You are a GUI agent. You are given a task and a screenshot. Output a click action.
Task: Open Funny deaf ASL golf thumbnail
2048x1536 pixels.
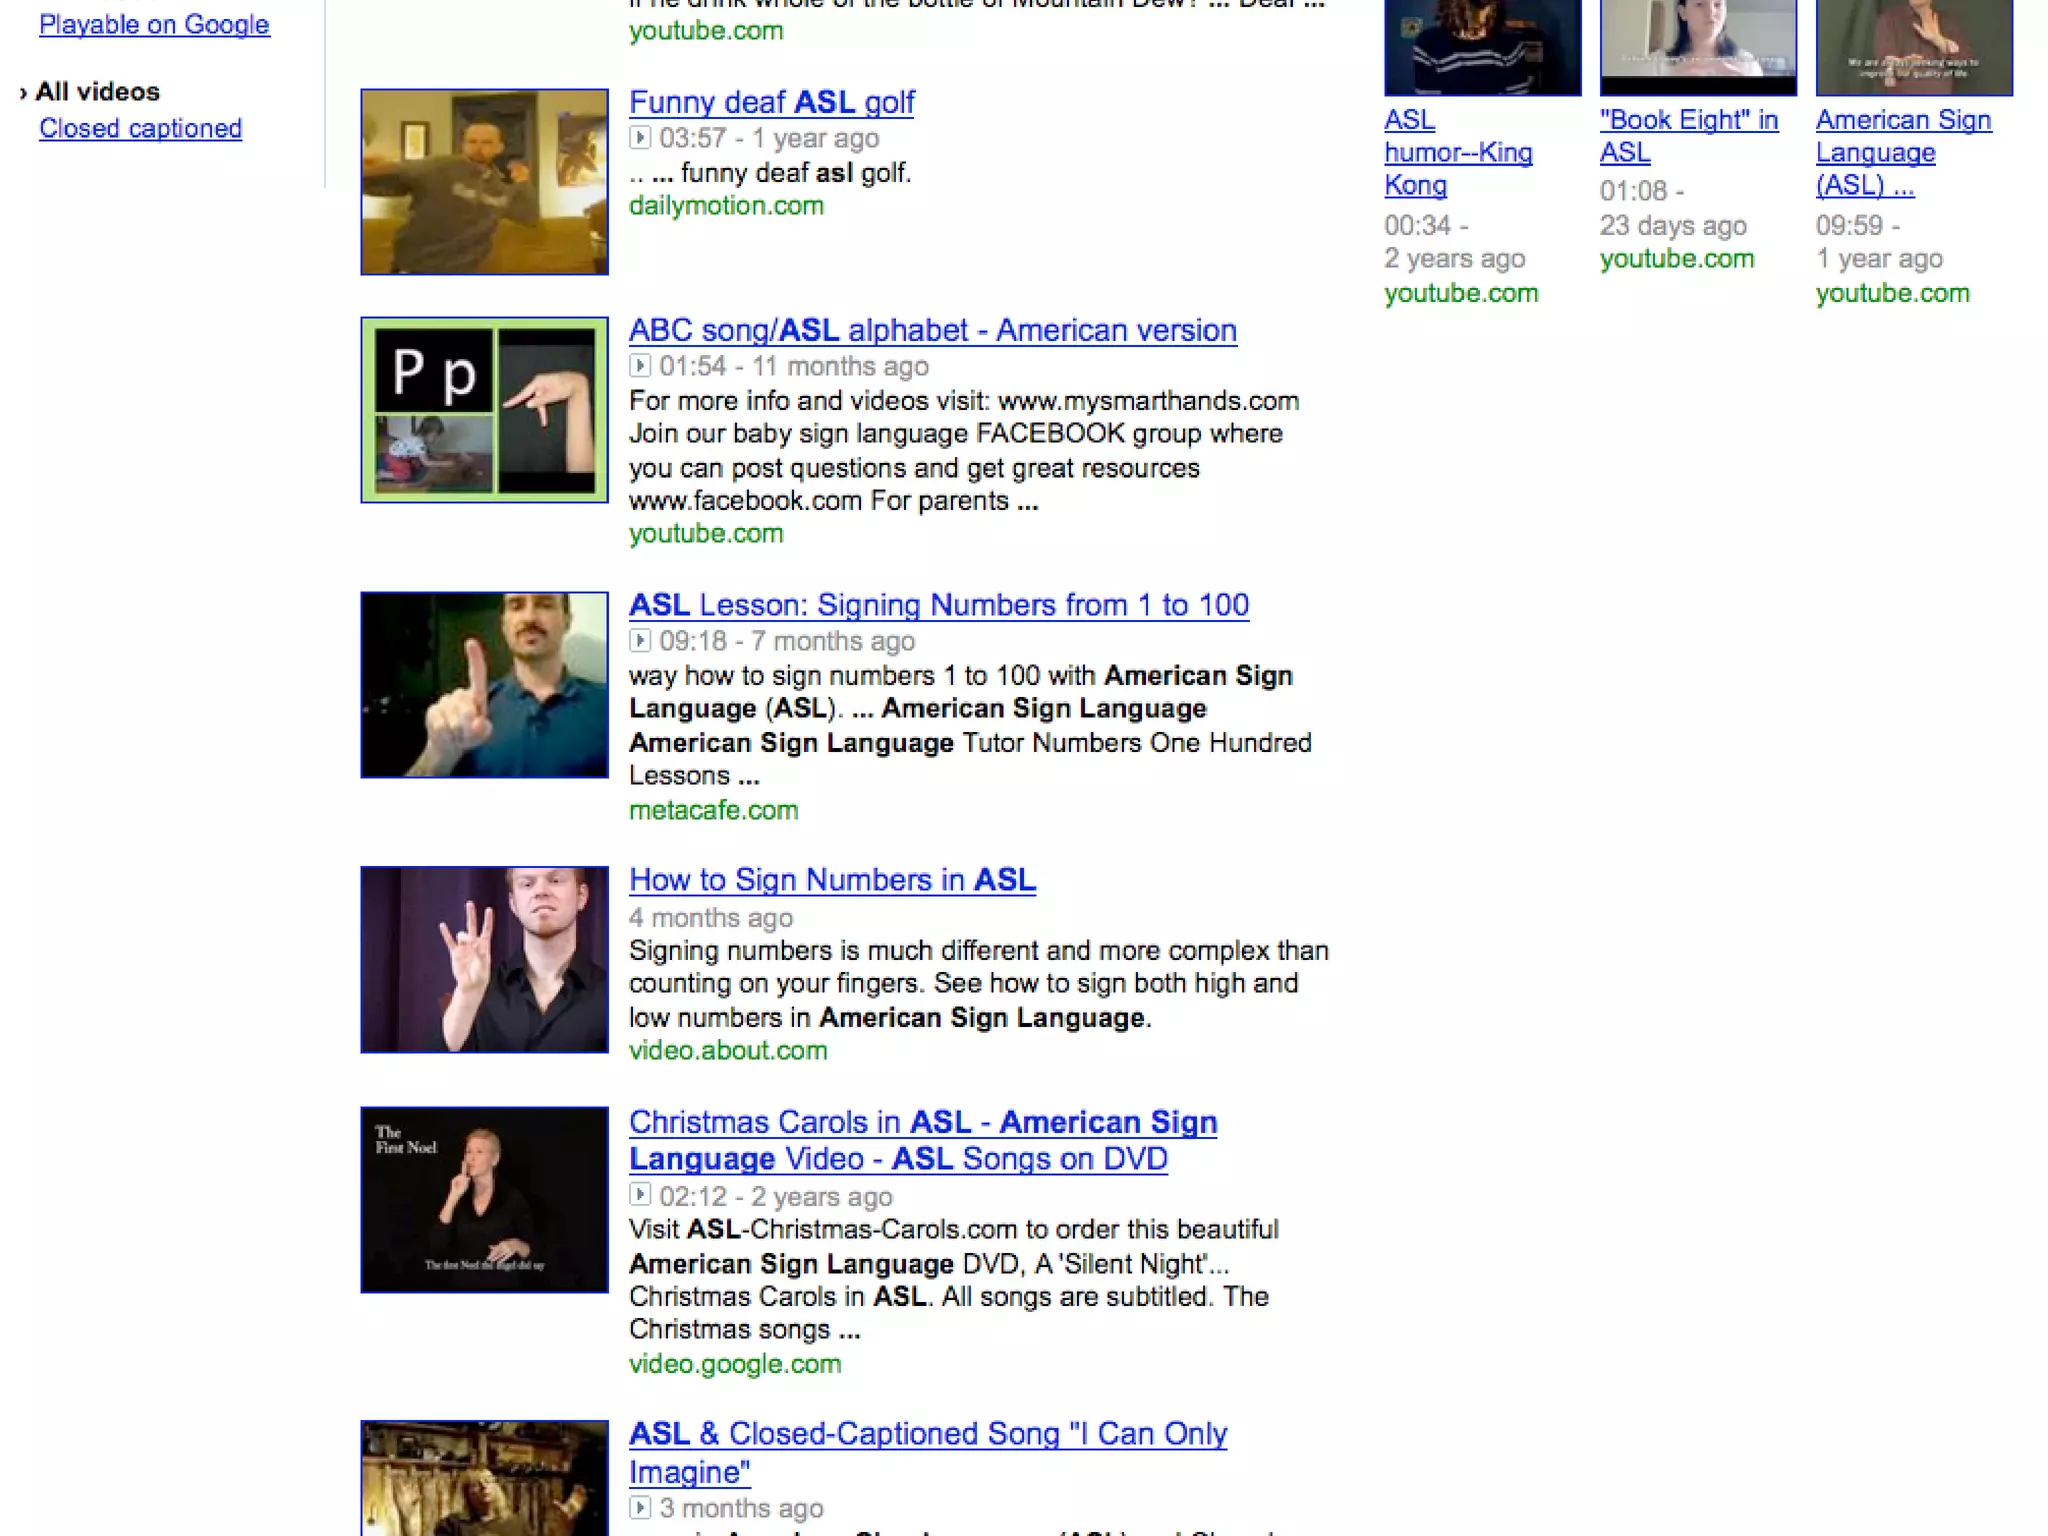coord(484,182)
